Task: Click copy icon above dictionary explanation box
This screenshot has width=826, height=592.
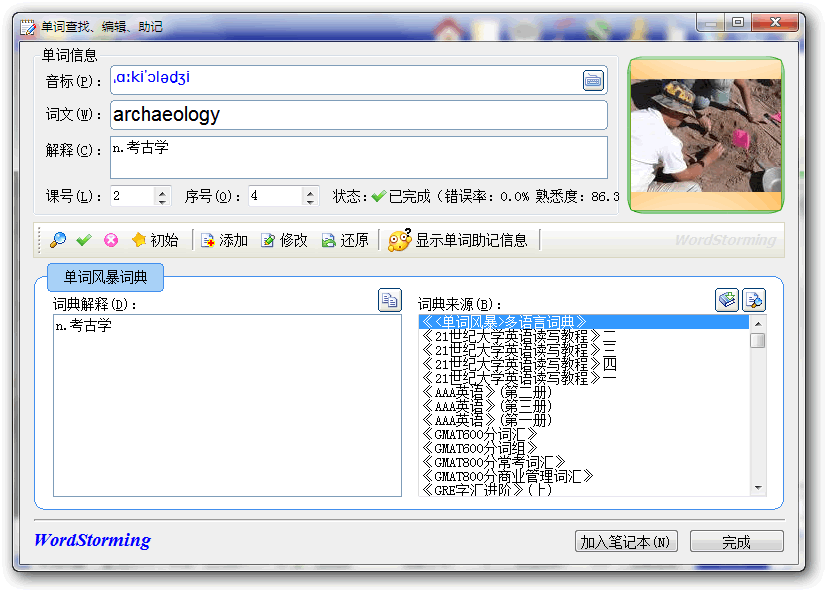Action: tap(389, 299)
